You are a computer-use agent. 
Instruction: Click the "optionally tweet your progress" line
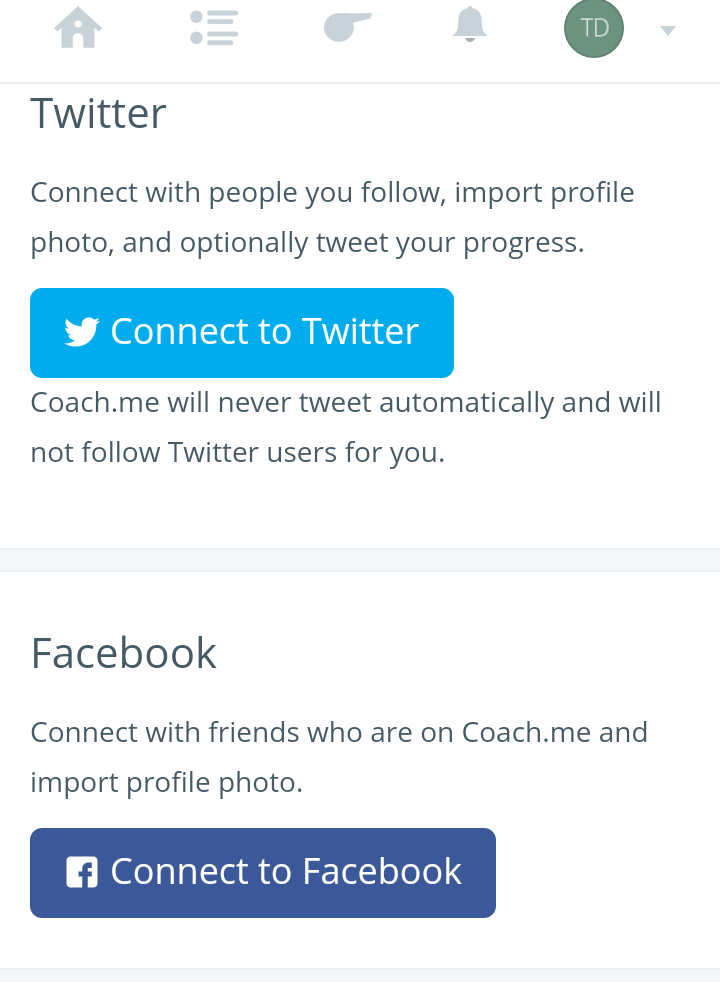pos(307,242)
